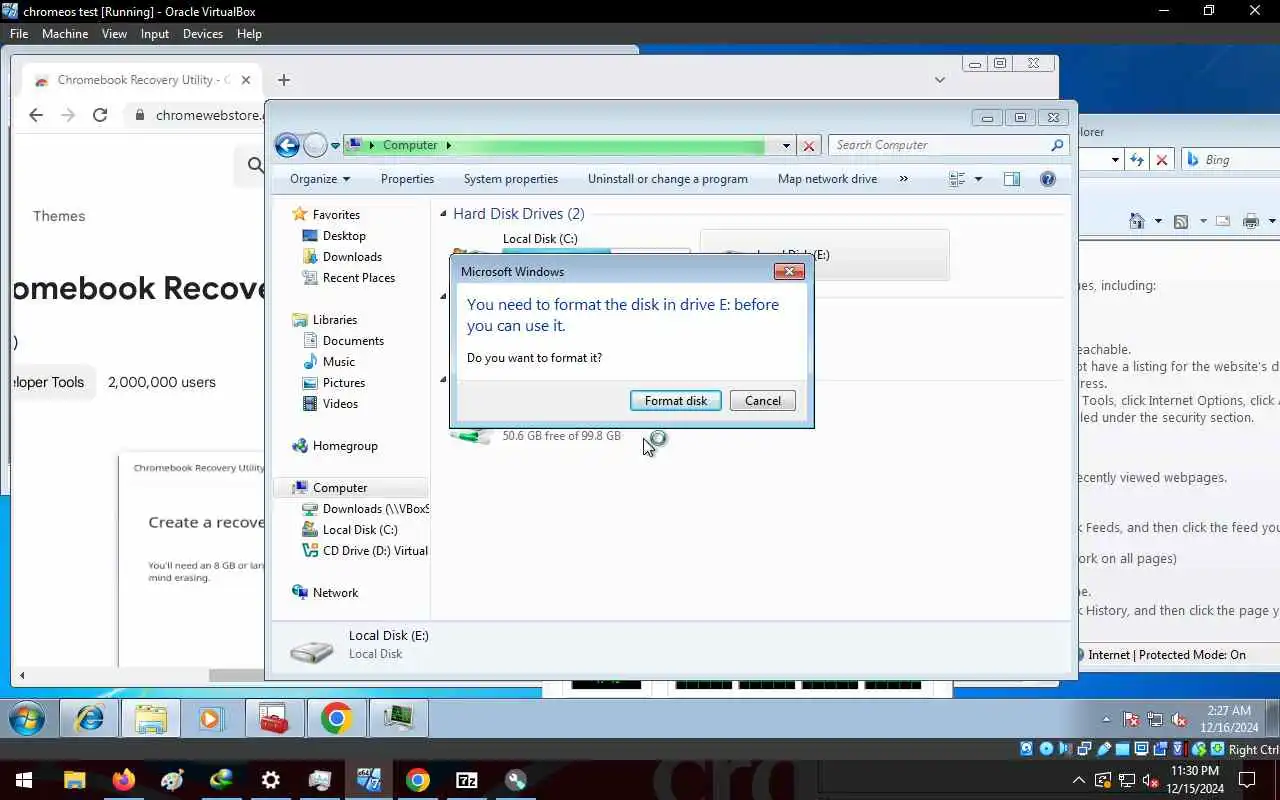Click Internet Explorer RSS feeds icon
Viewport: 1280px width, 800px height.
(x=1181, y=221)
